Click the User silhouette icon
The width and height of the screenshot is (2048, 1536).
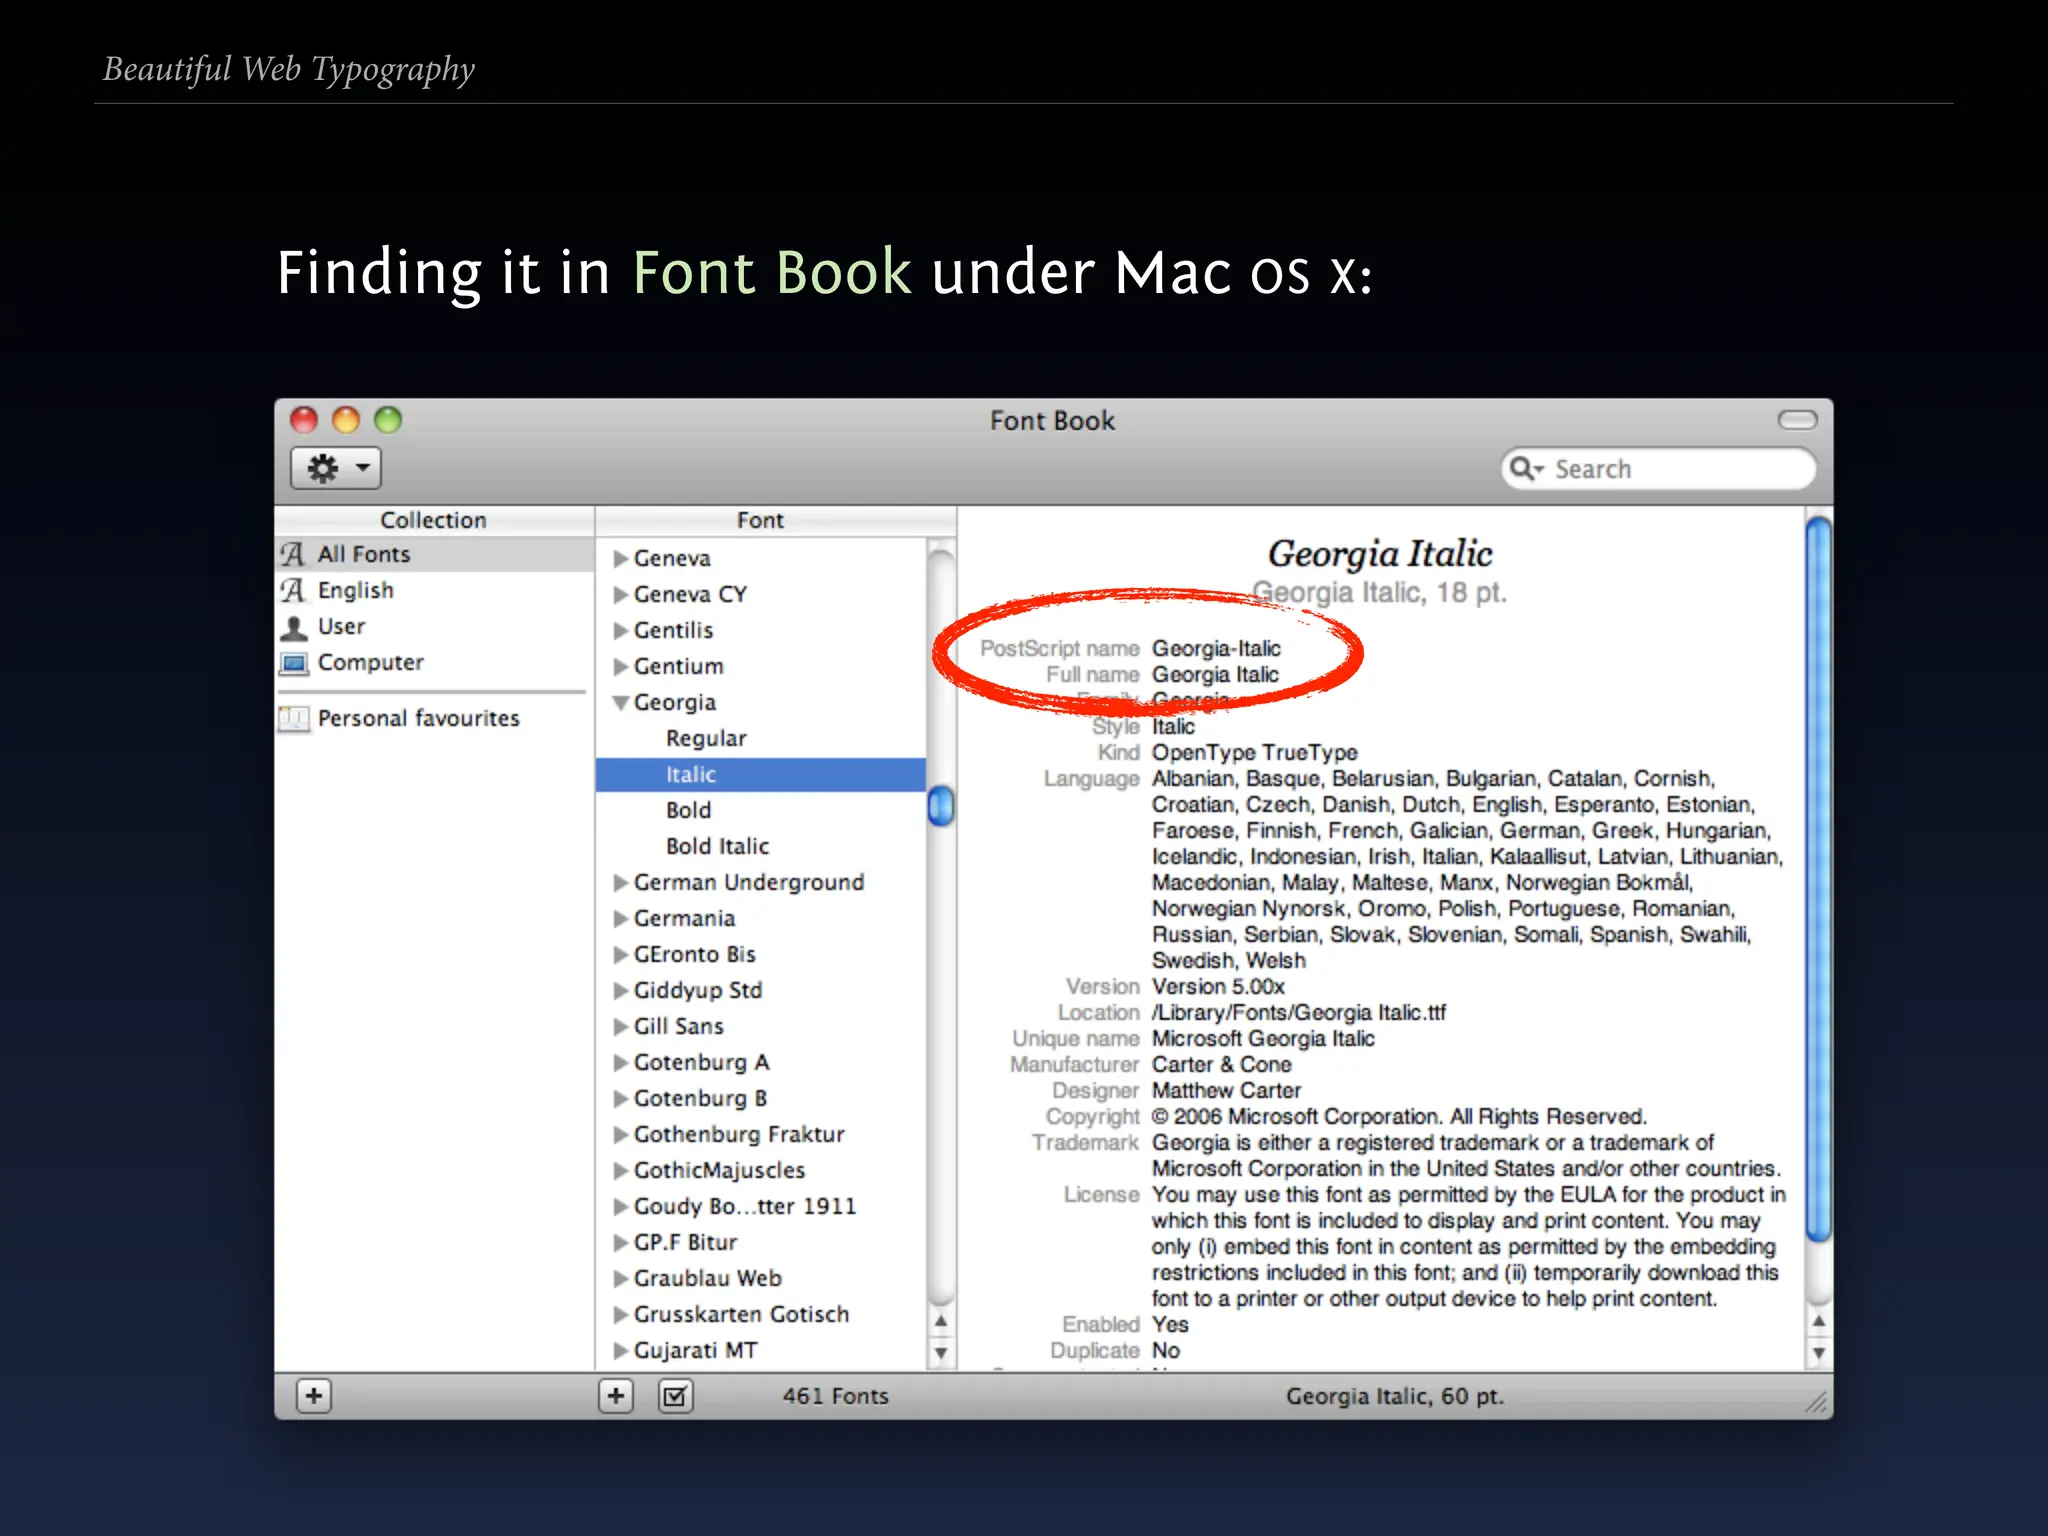(x=293, y=627)
